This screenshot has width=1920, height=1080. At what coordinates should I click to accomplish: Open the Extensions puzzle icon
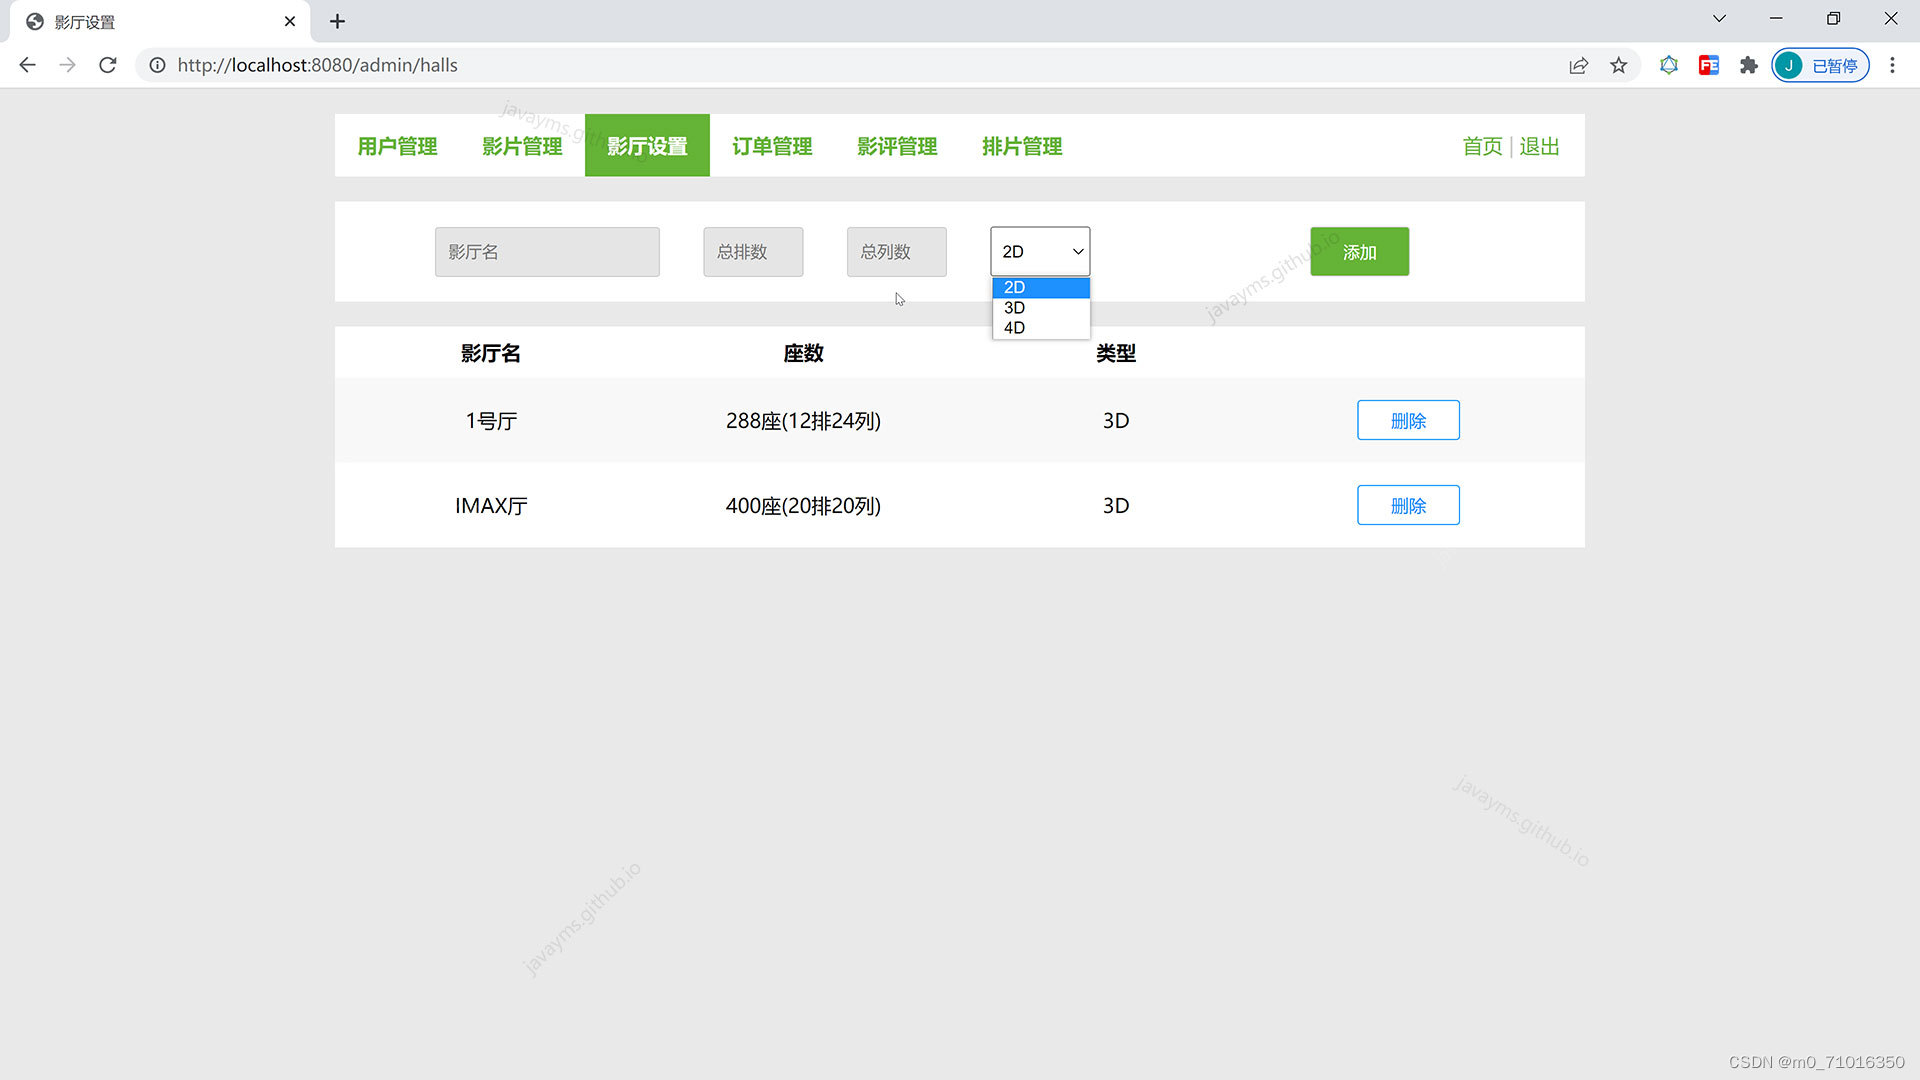pyautogui.click(x=1748, y=65)
